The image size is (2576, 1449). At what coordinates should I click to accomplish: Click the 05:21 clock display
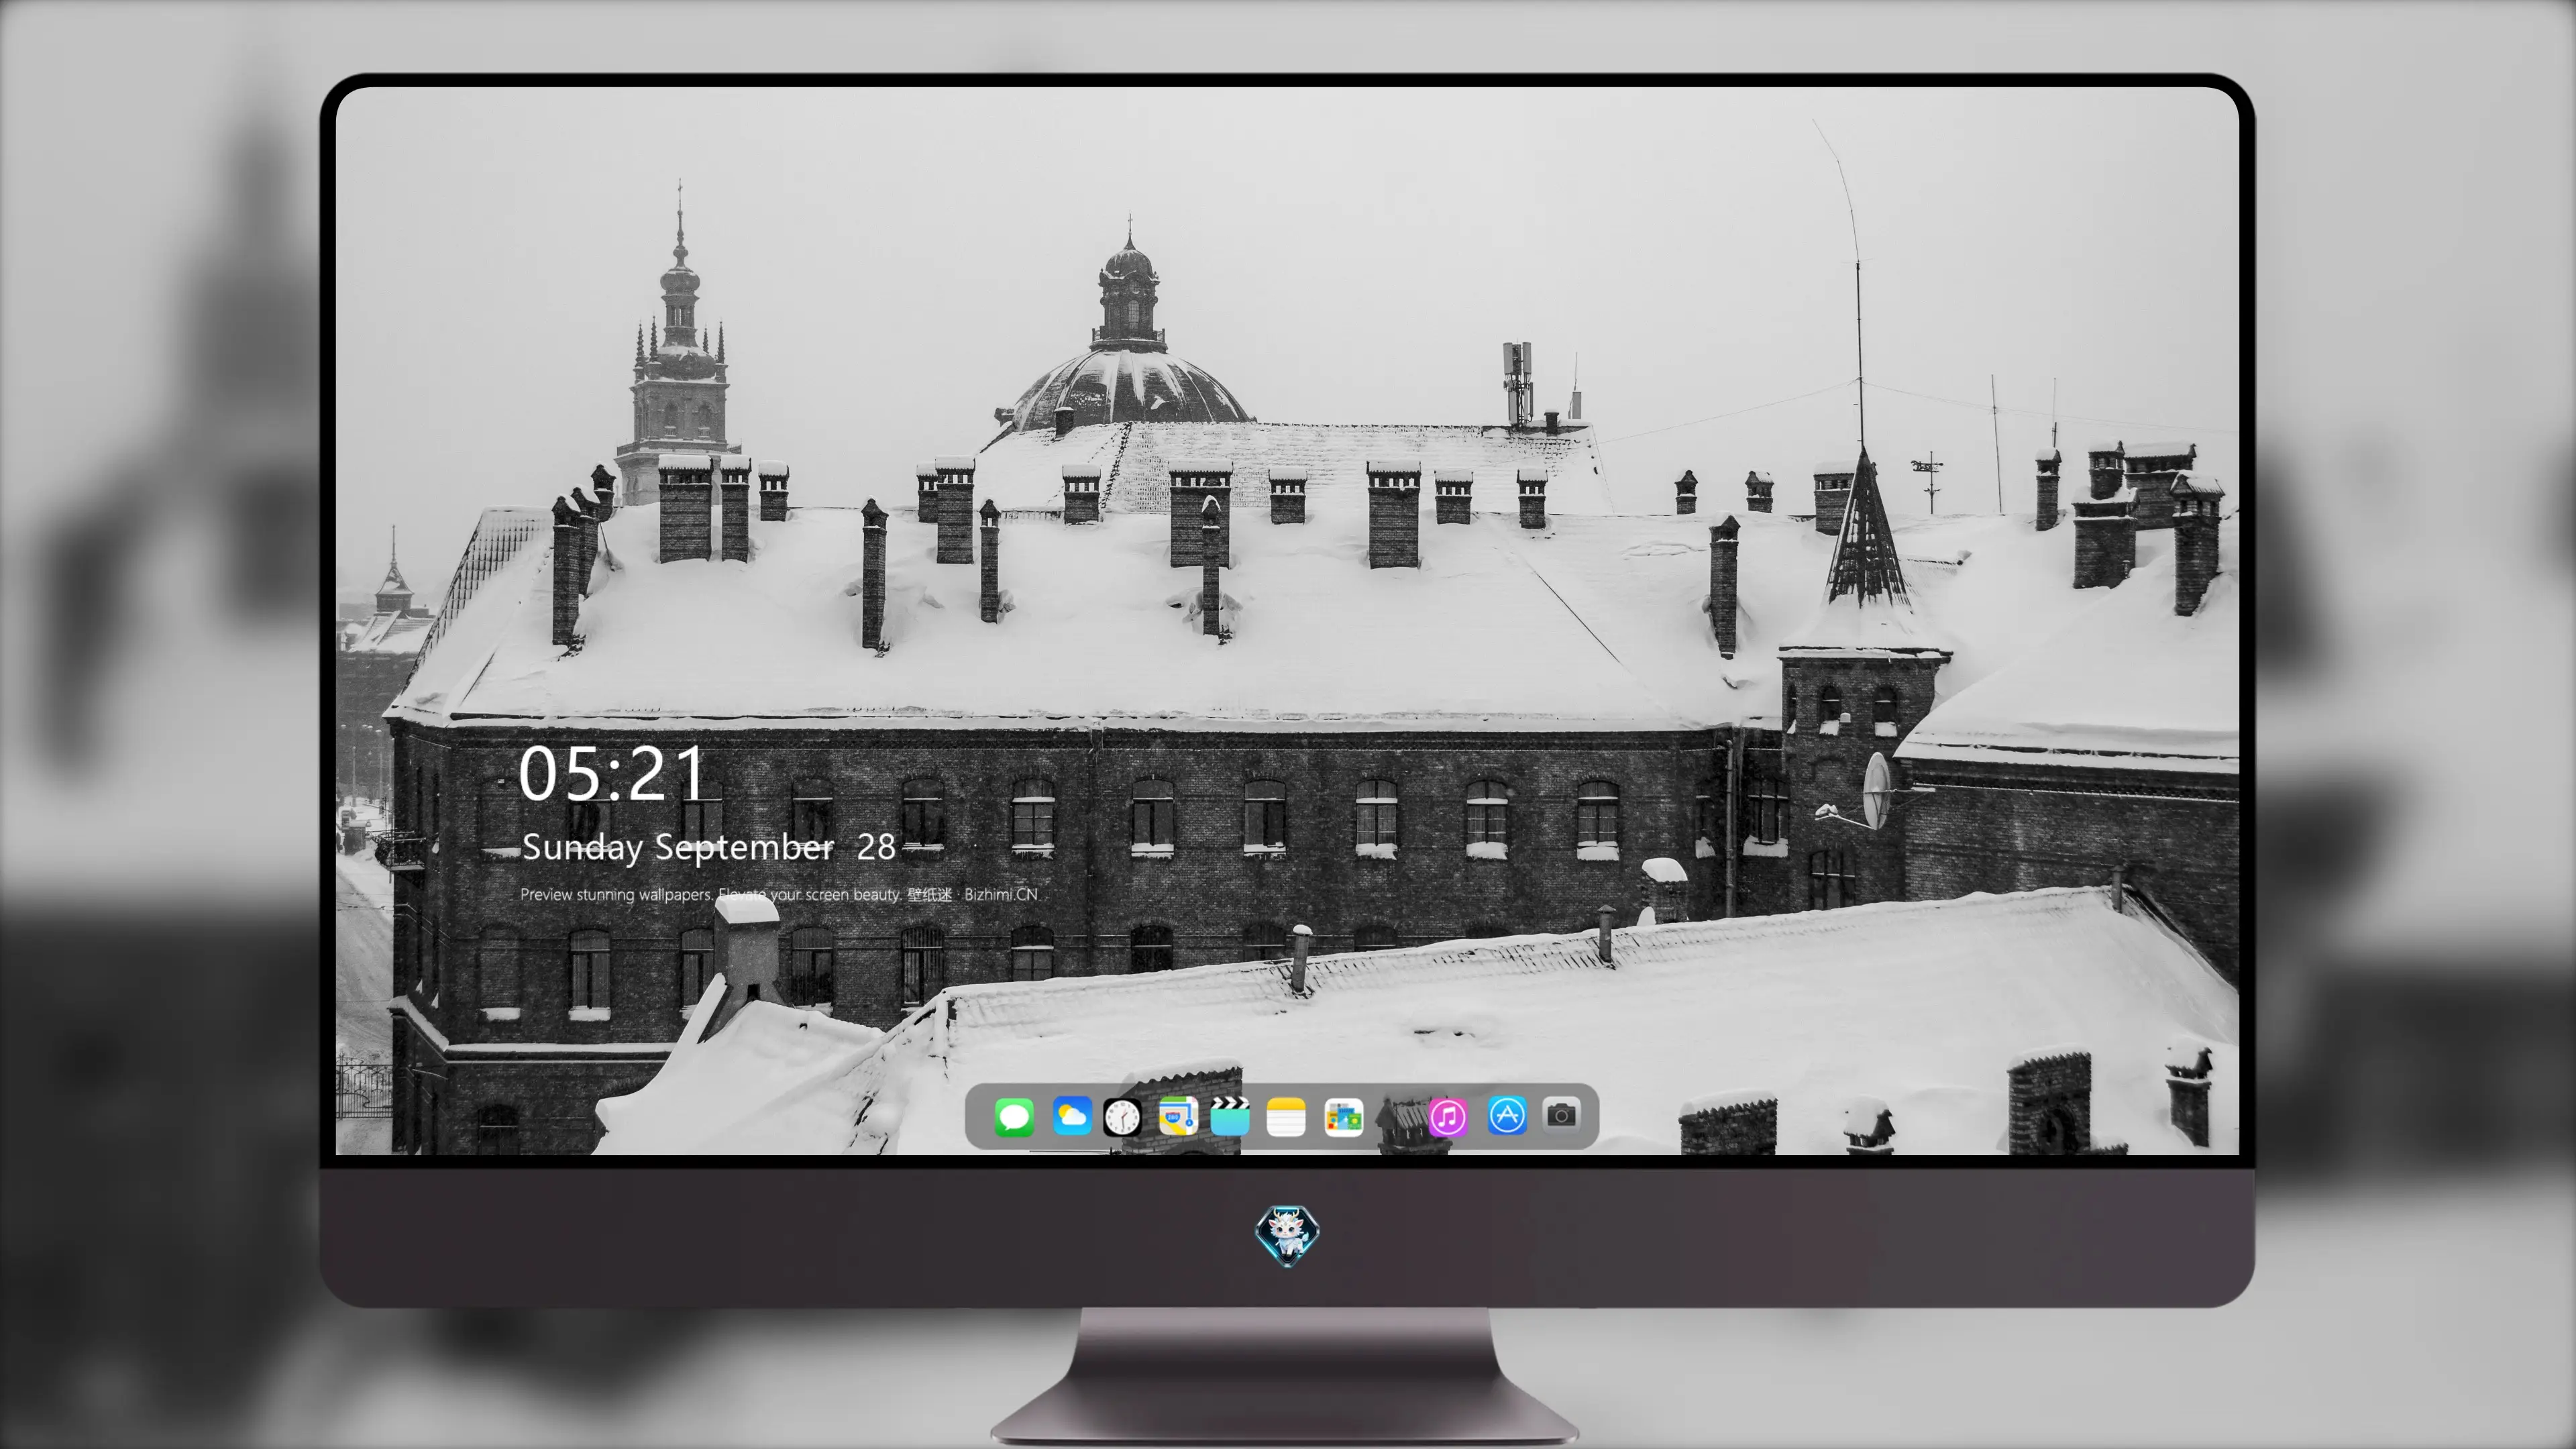[x=612, y=774]
